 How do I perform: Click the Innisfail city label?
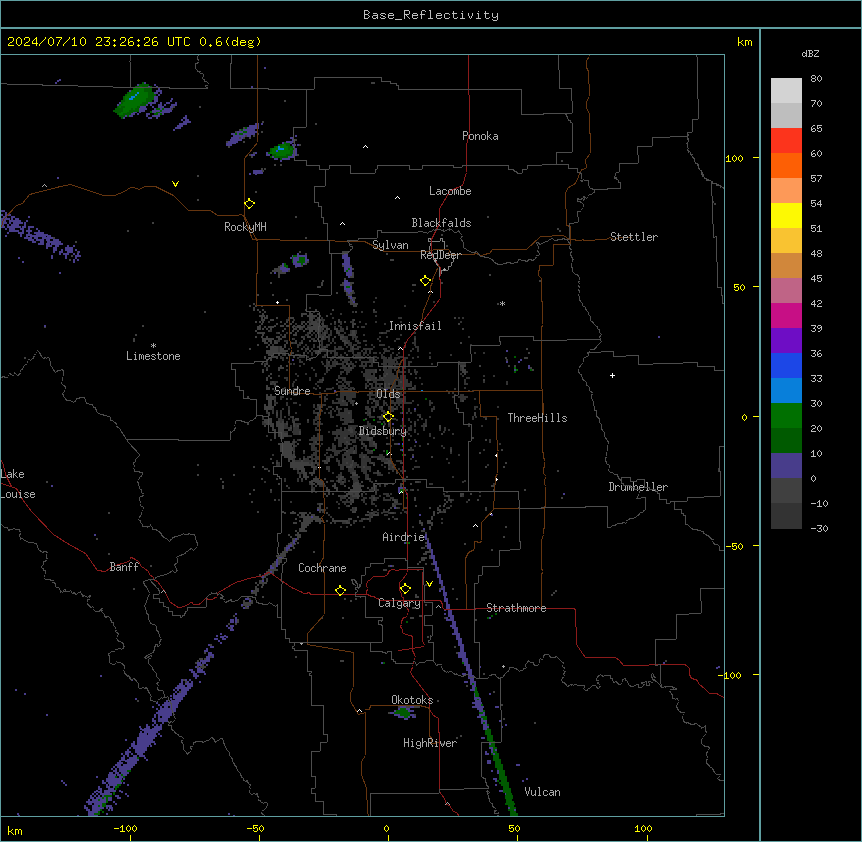[415, 326]
